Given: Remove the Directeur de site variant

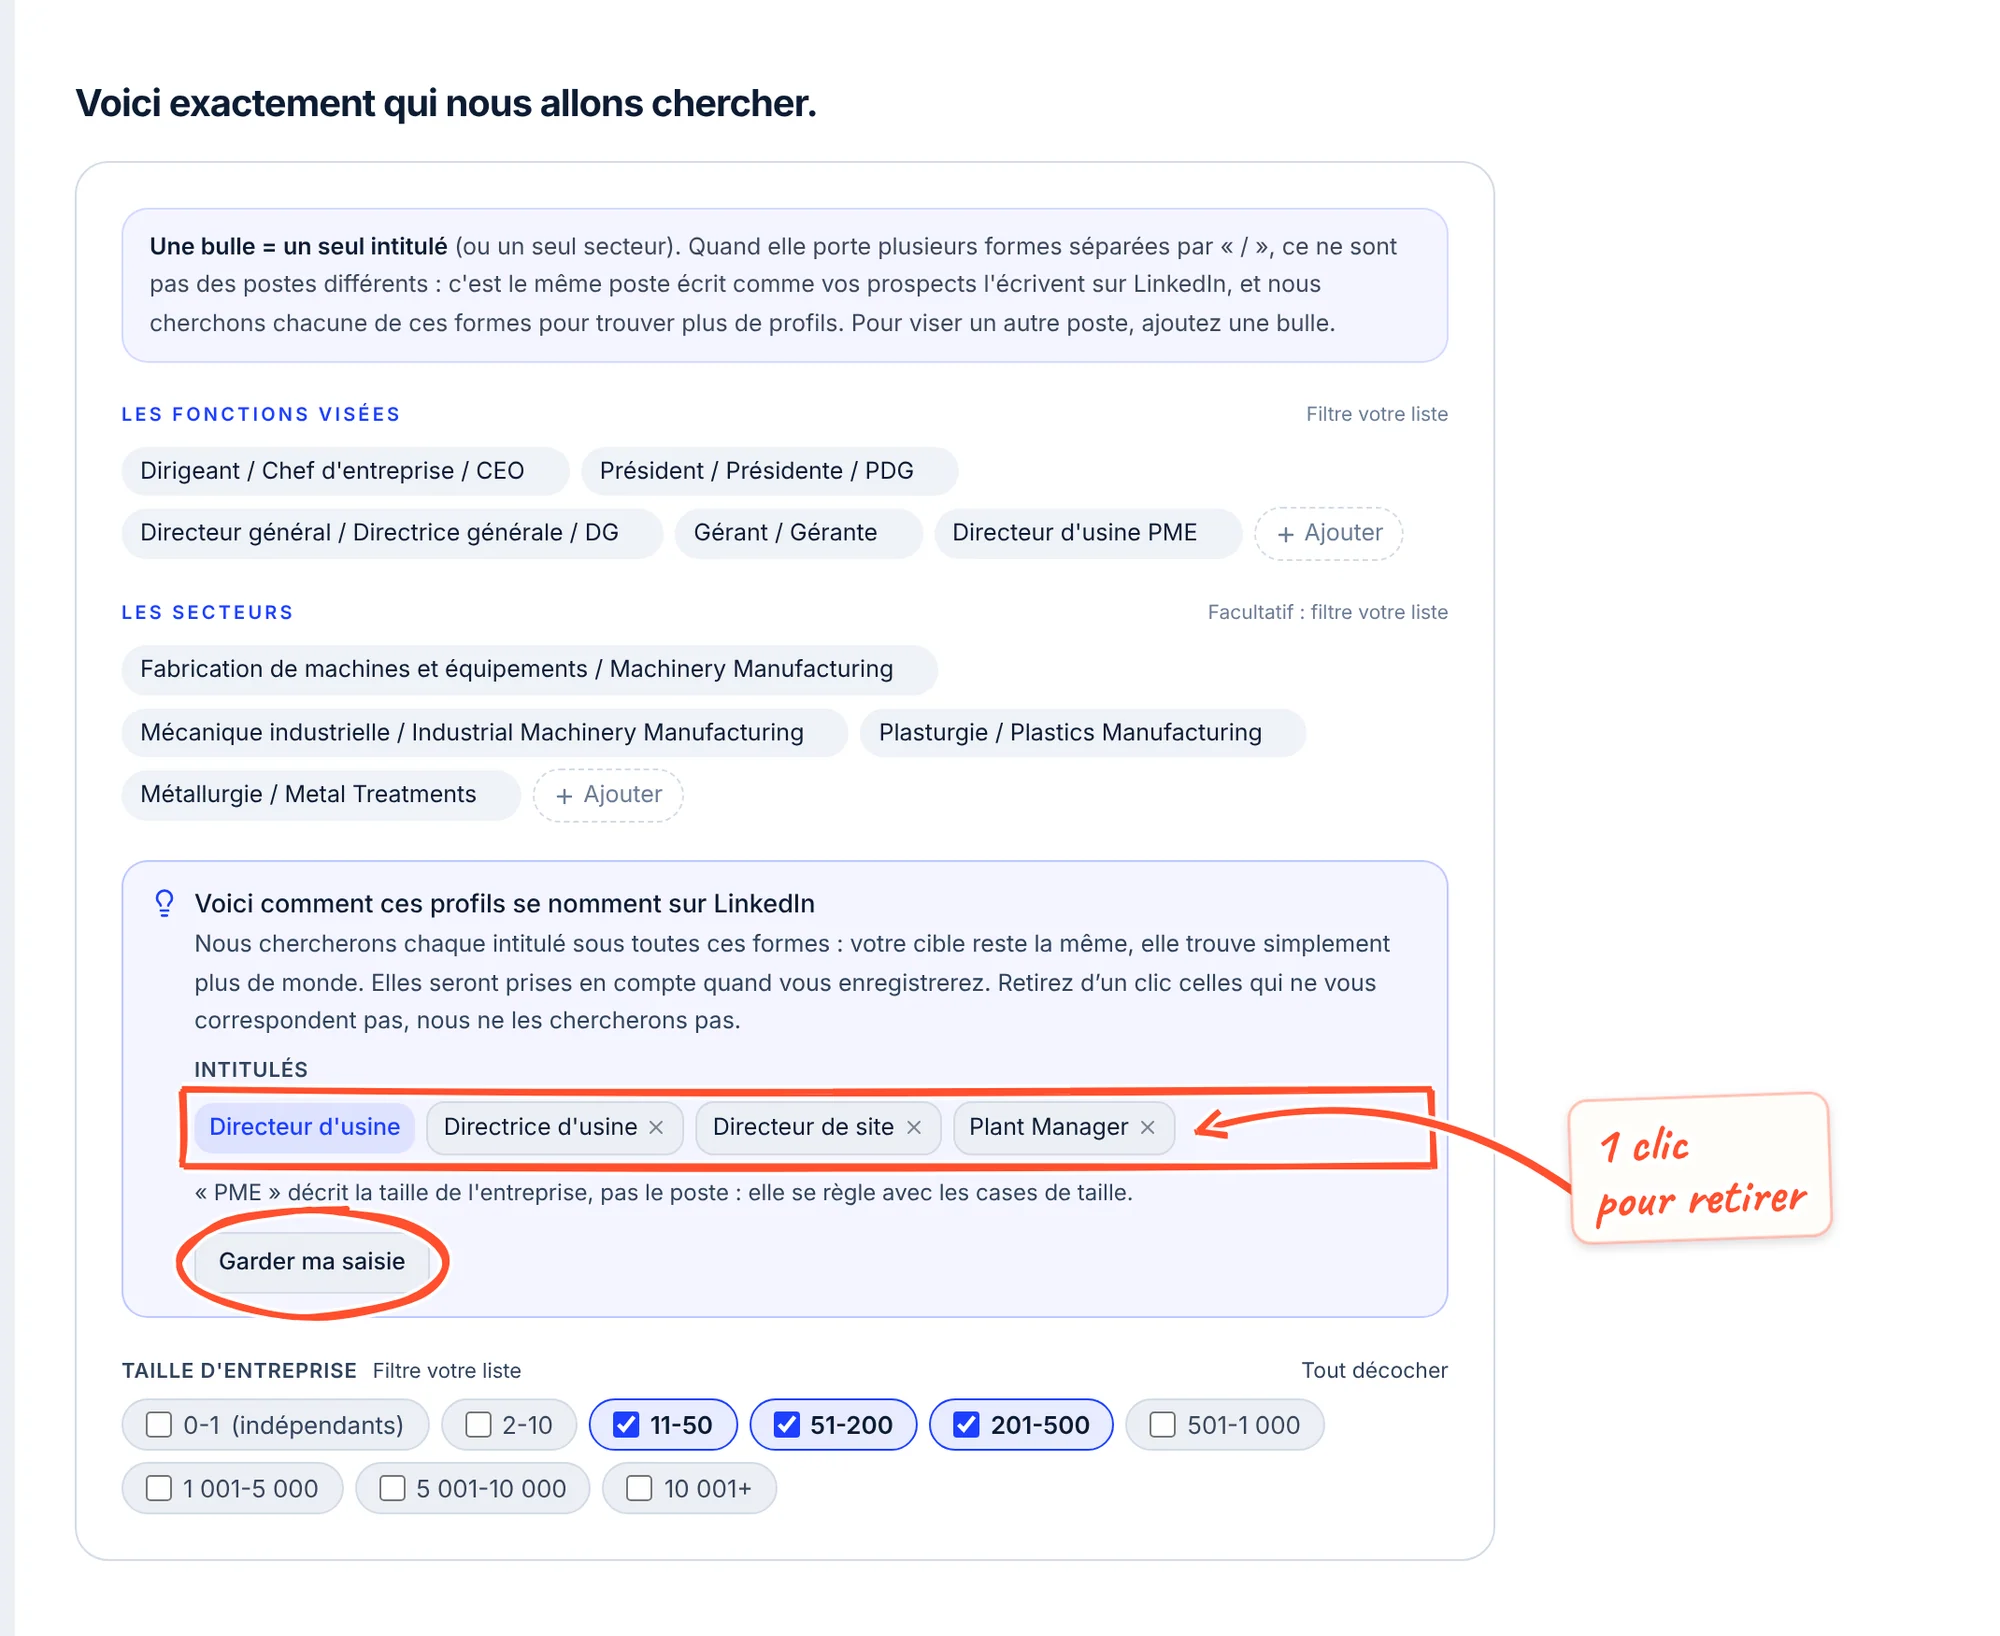Looking at the screenshot, I should [913, 1127].
